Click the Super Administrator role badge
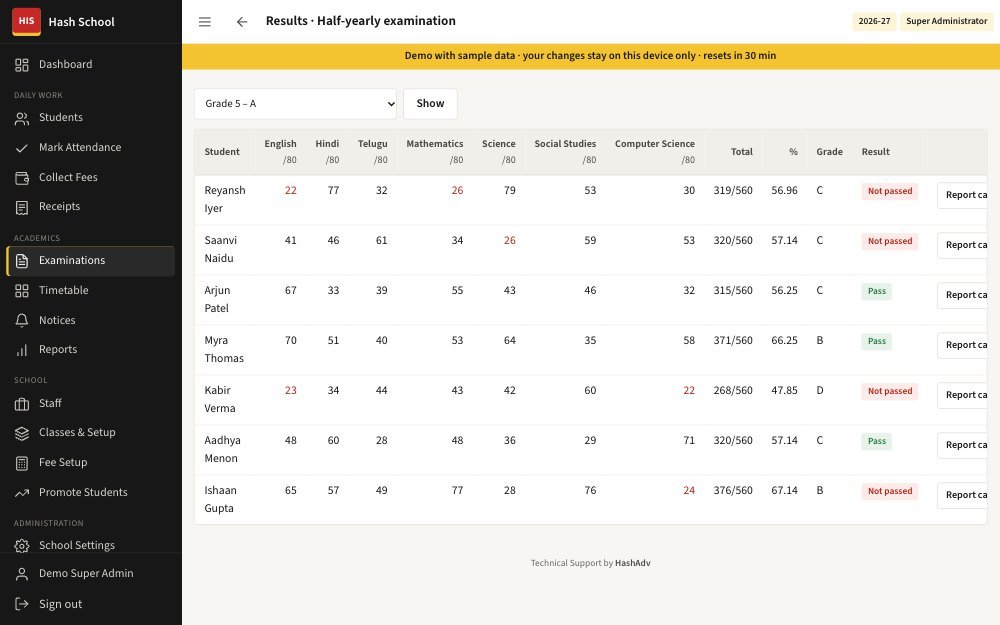The width and height of the screenshot is (1000, 625). tap(946, 21)
